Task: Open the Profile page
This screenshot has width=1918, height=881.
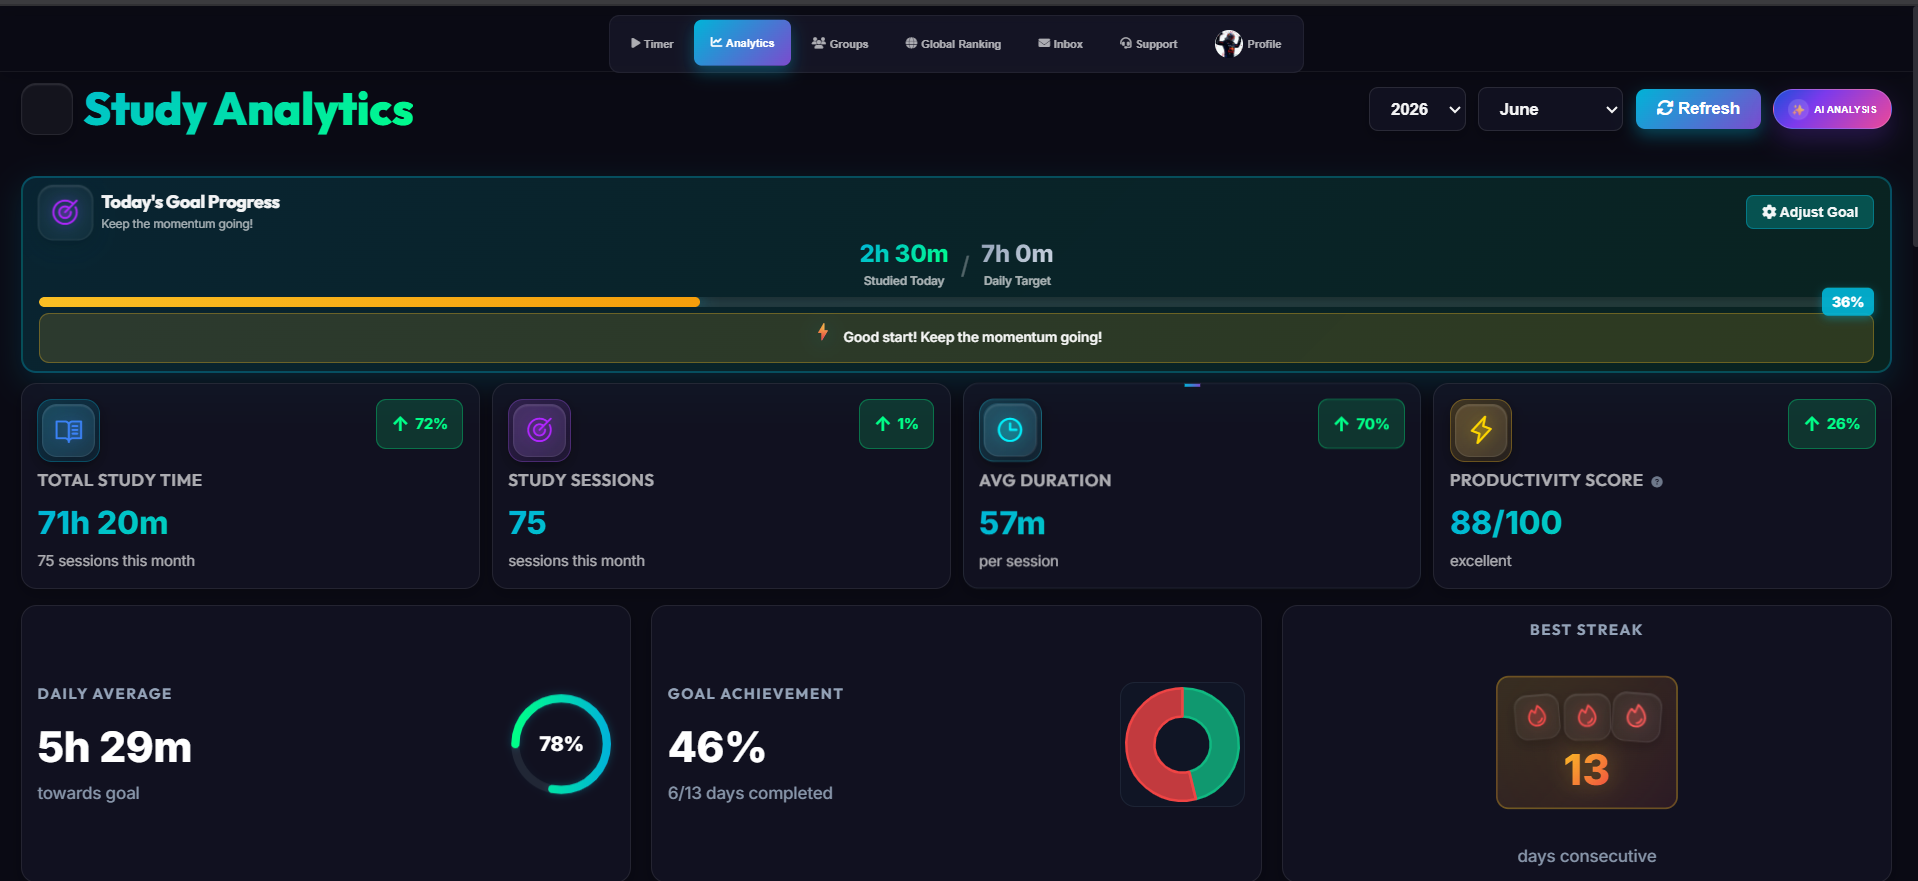Action: click(x=1248, y=44)
